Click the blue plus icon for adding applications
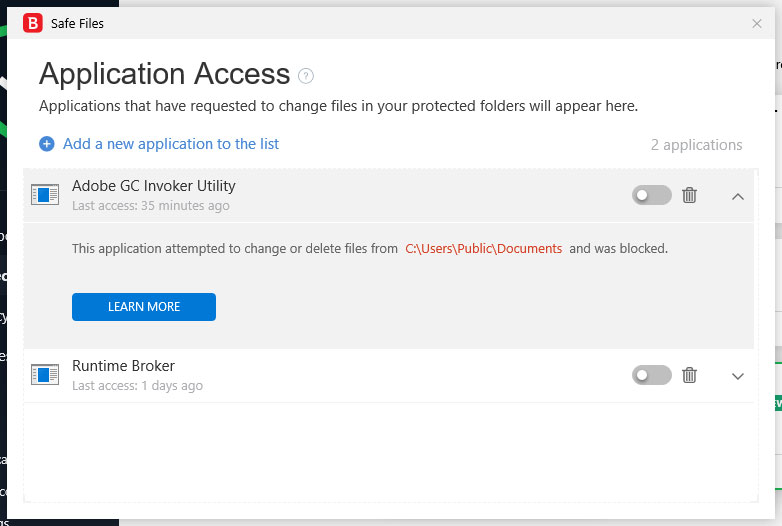This screenshot has width=782, height=526. 46,144
